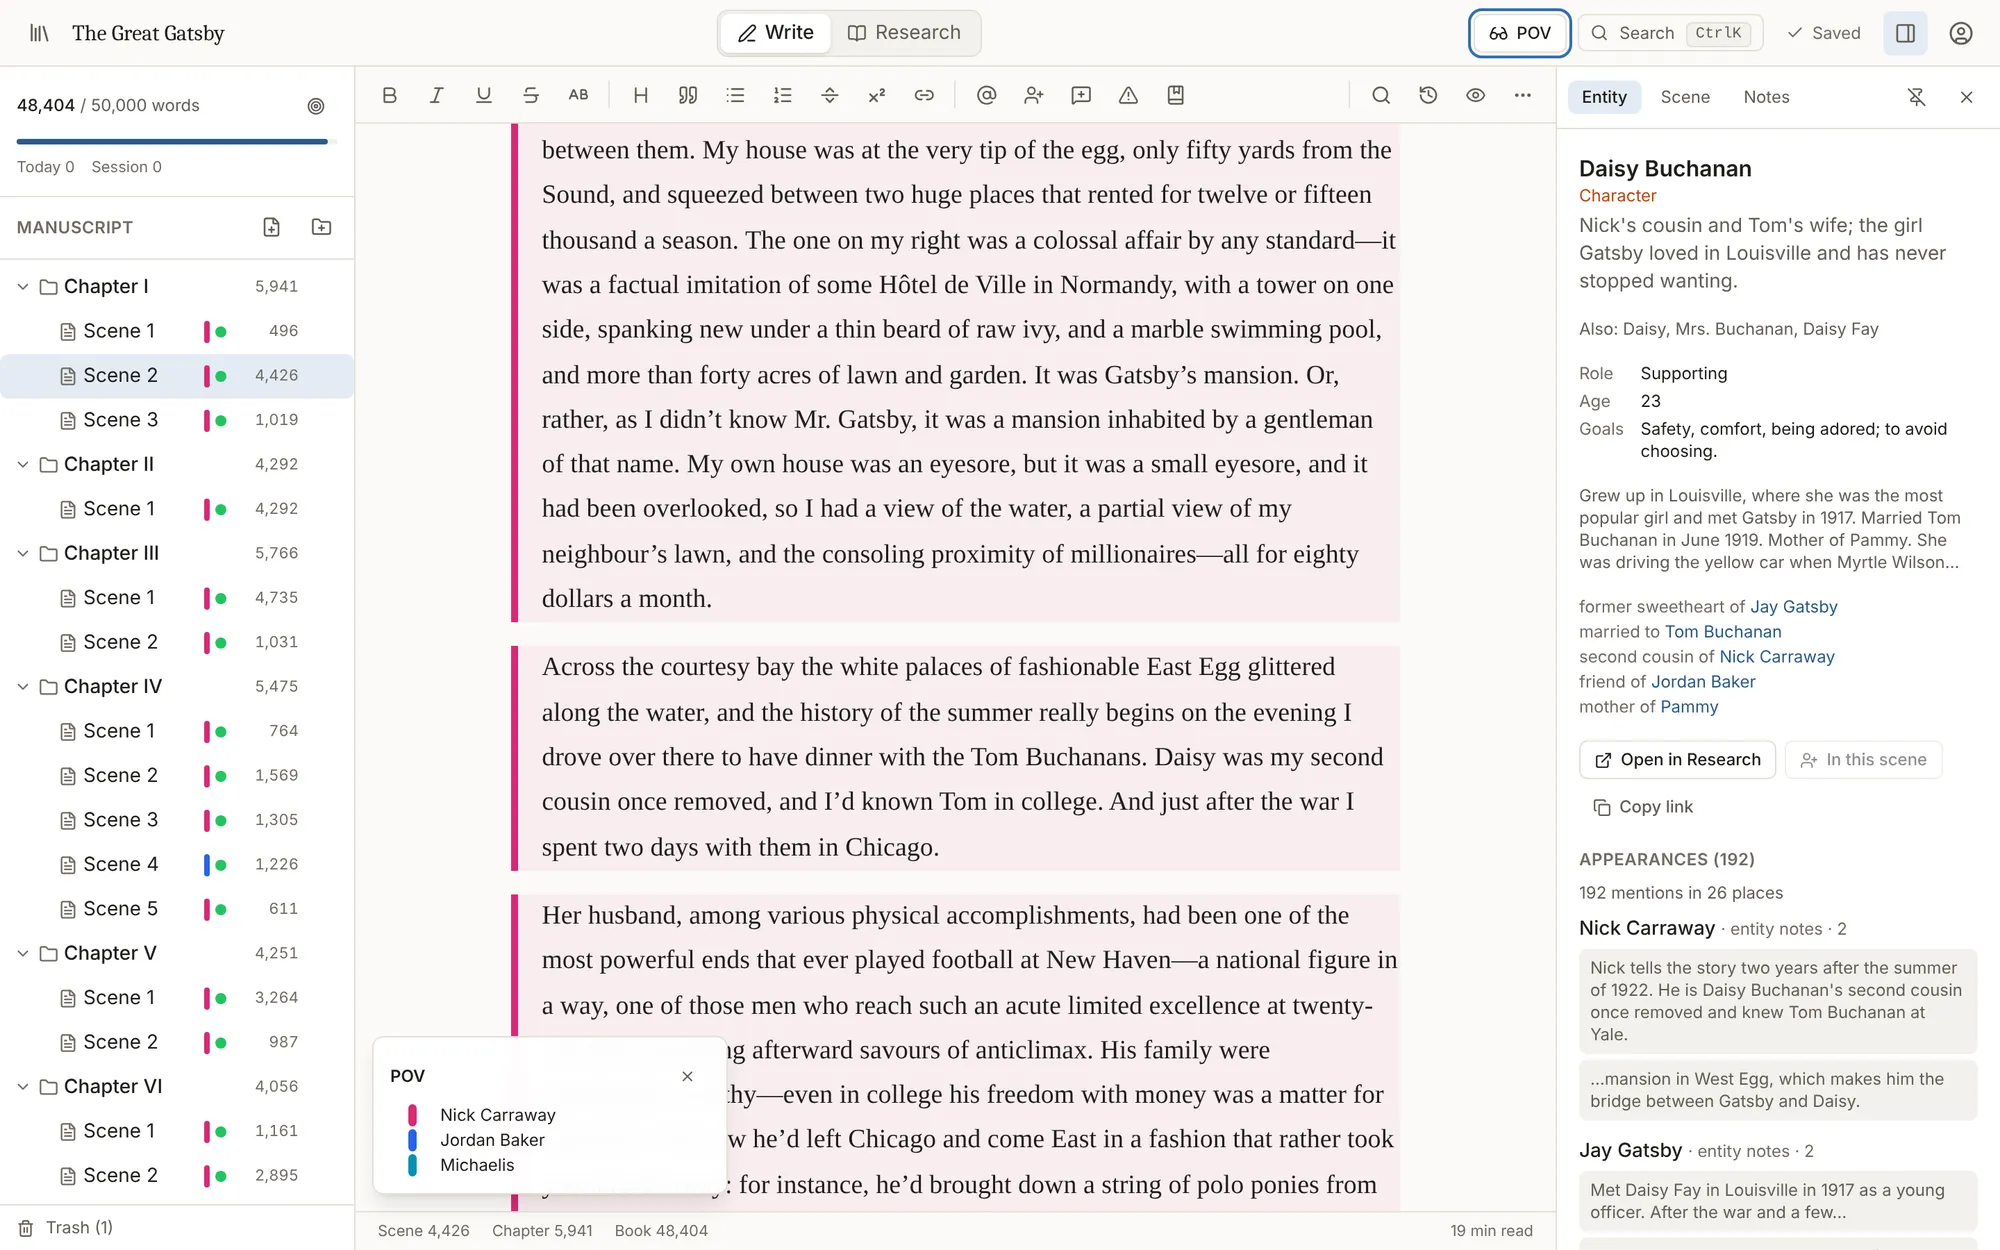Insert a block quote

688,95
